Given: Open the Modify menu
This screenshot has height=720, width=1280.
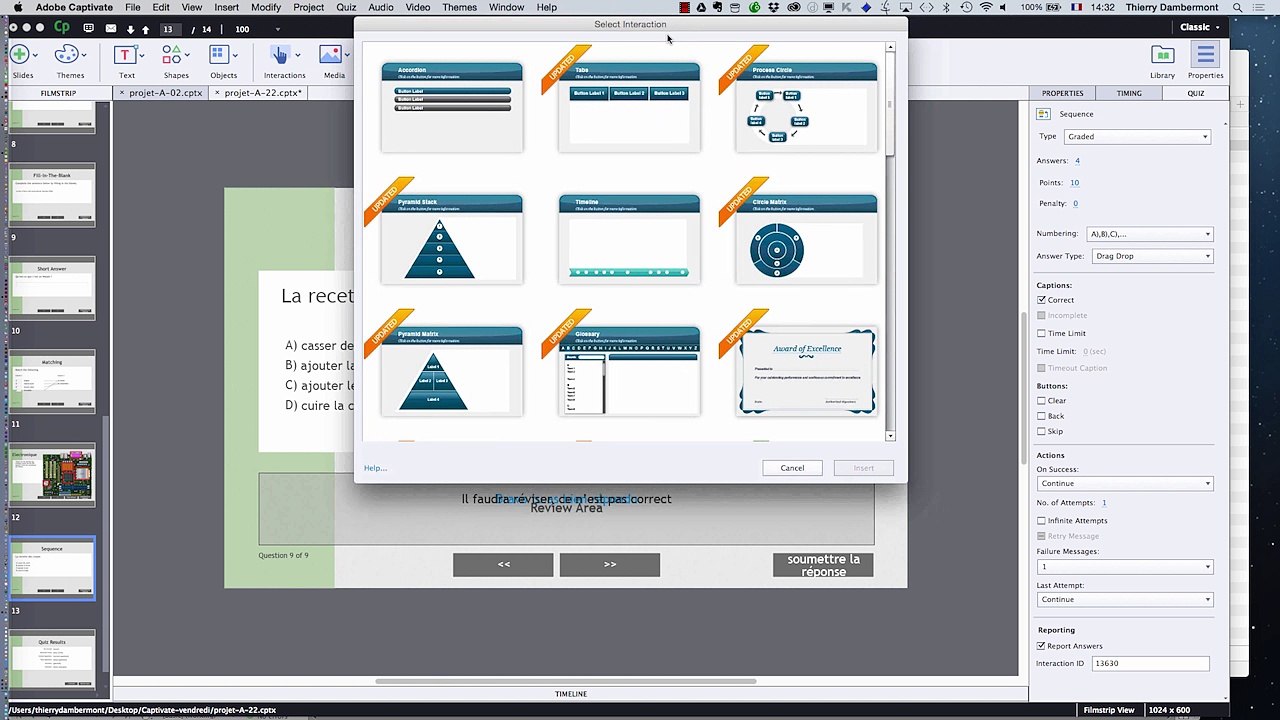Looking at the screenshot, I should point(266,7).
